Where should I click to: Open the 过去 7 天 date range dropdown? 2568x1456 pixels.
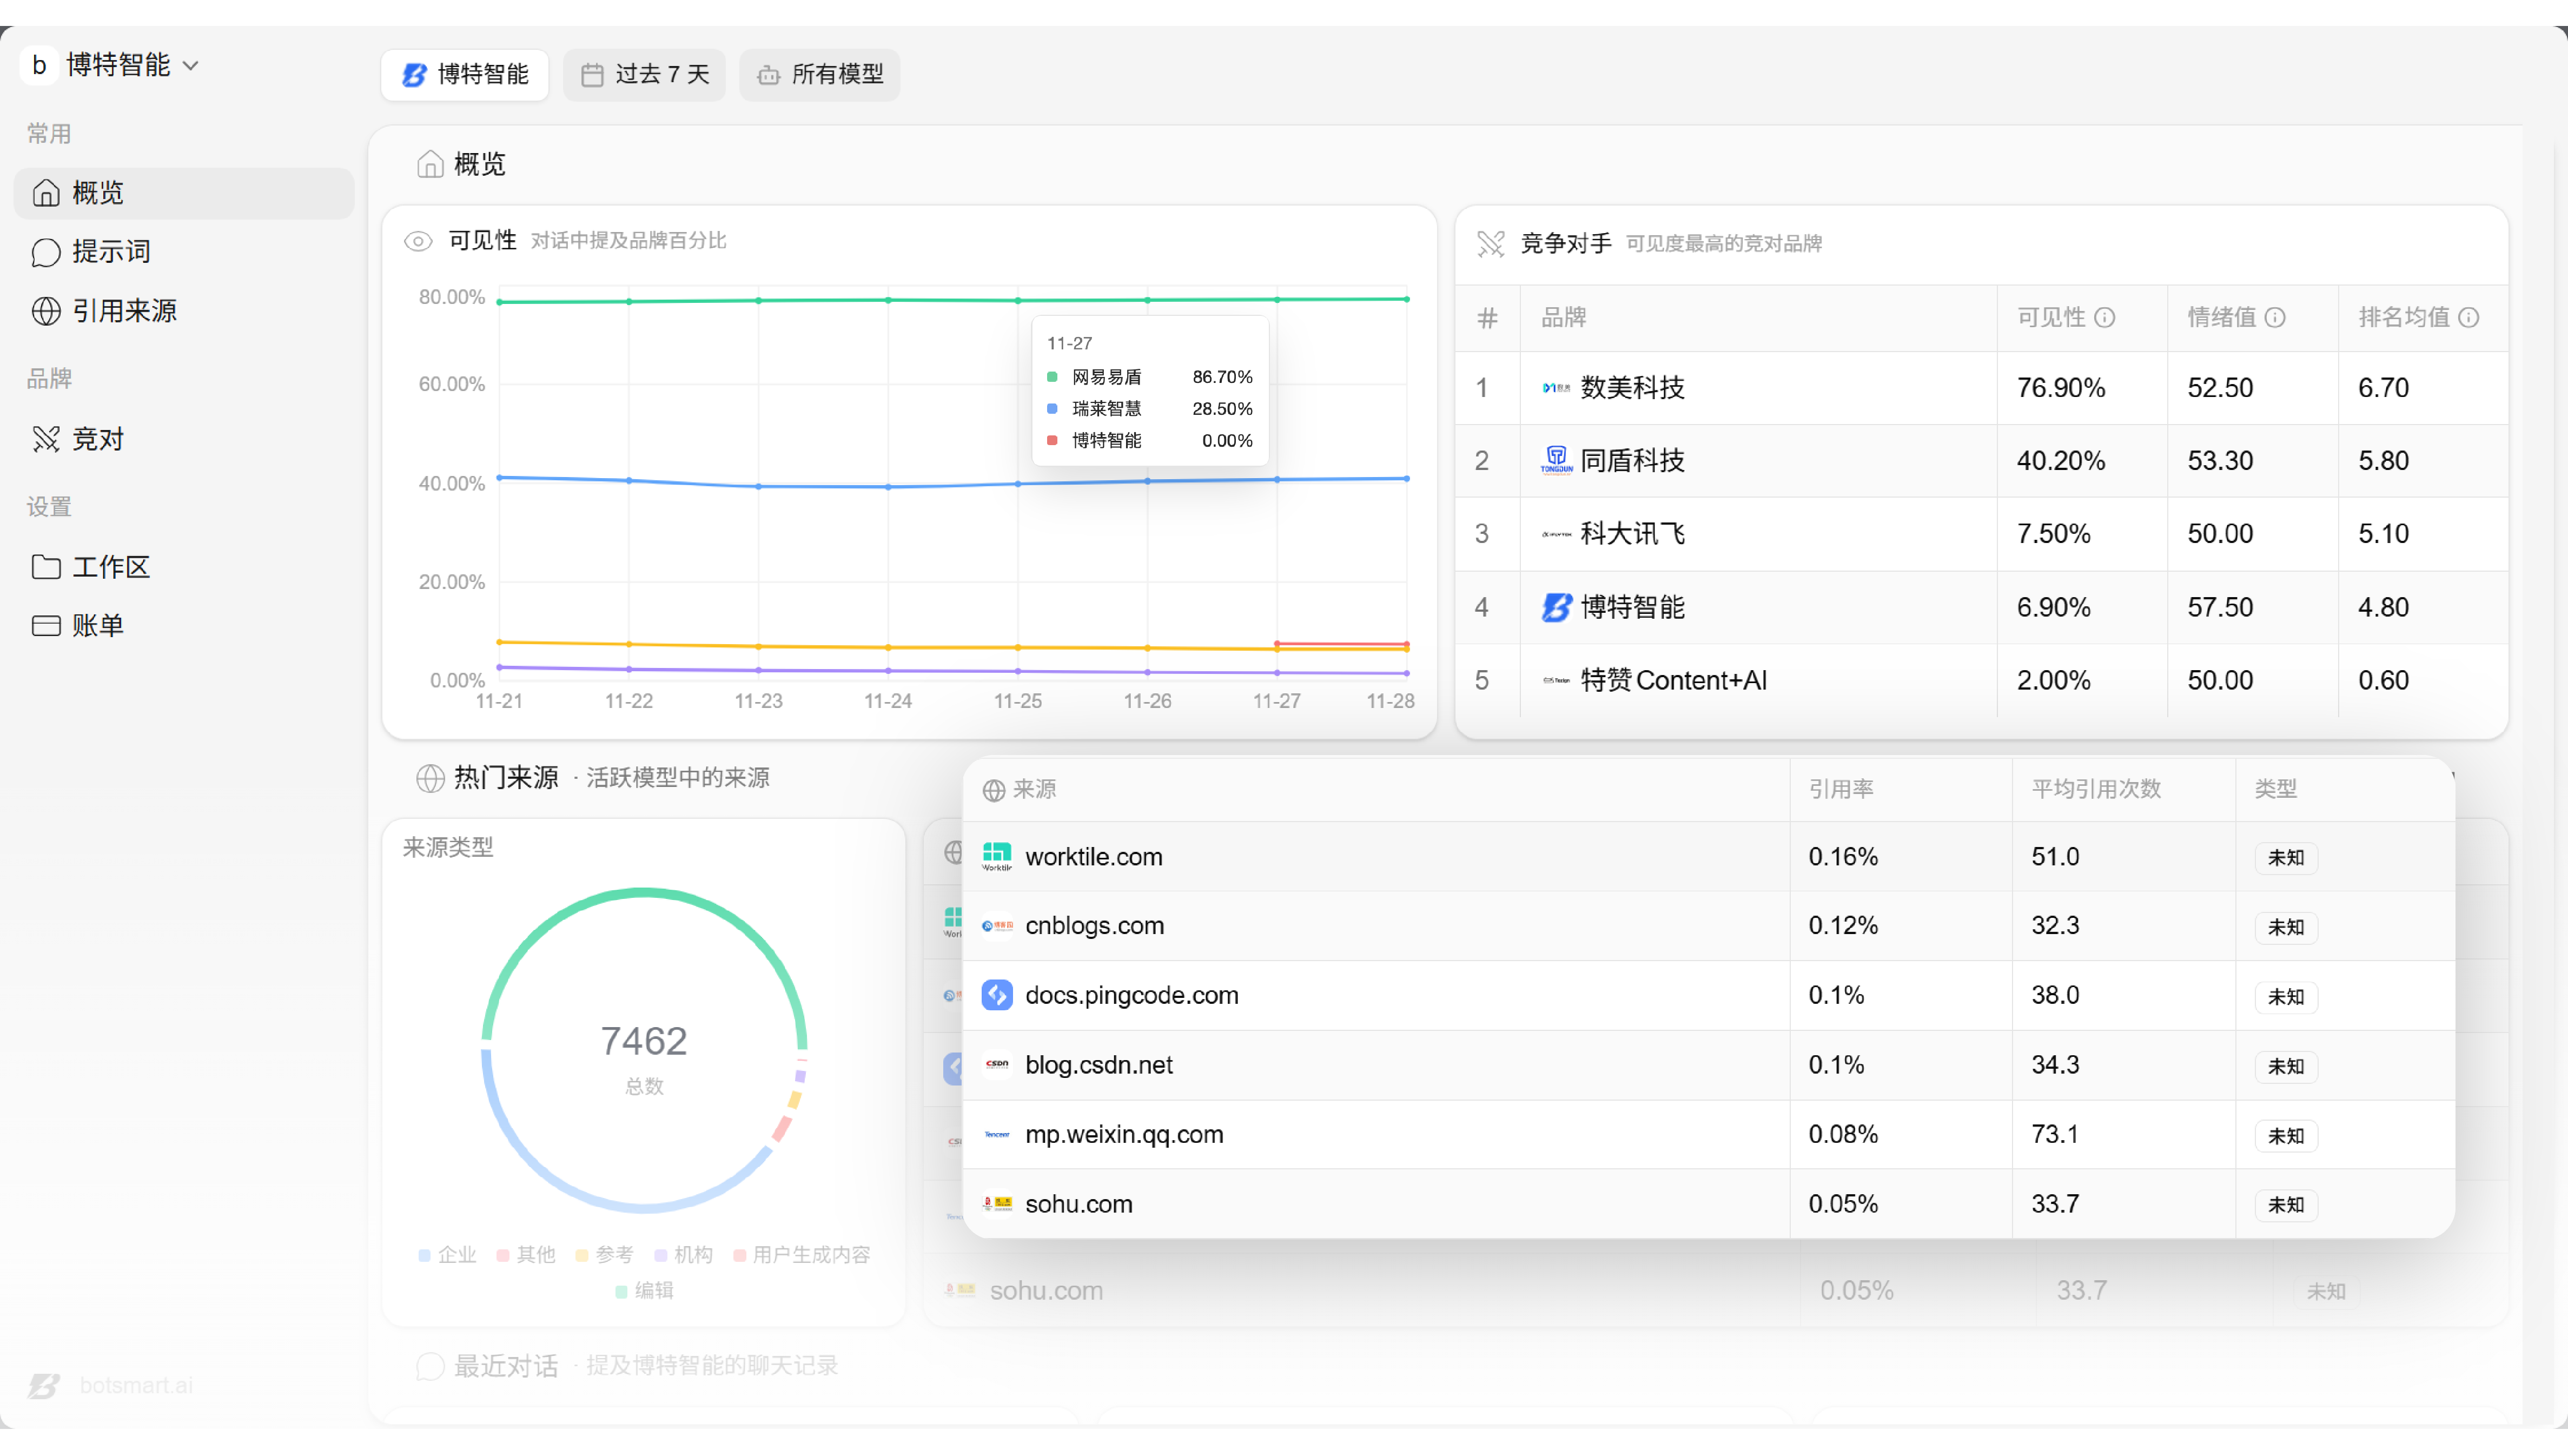(x=645, y=75)
